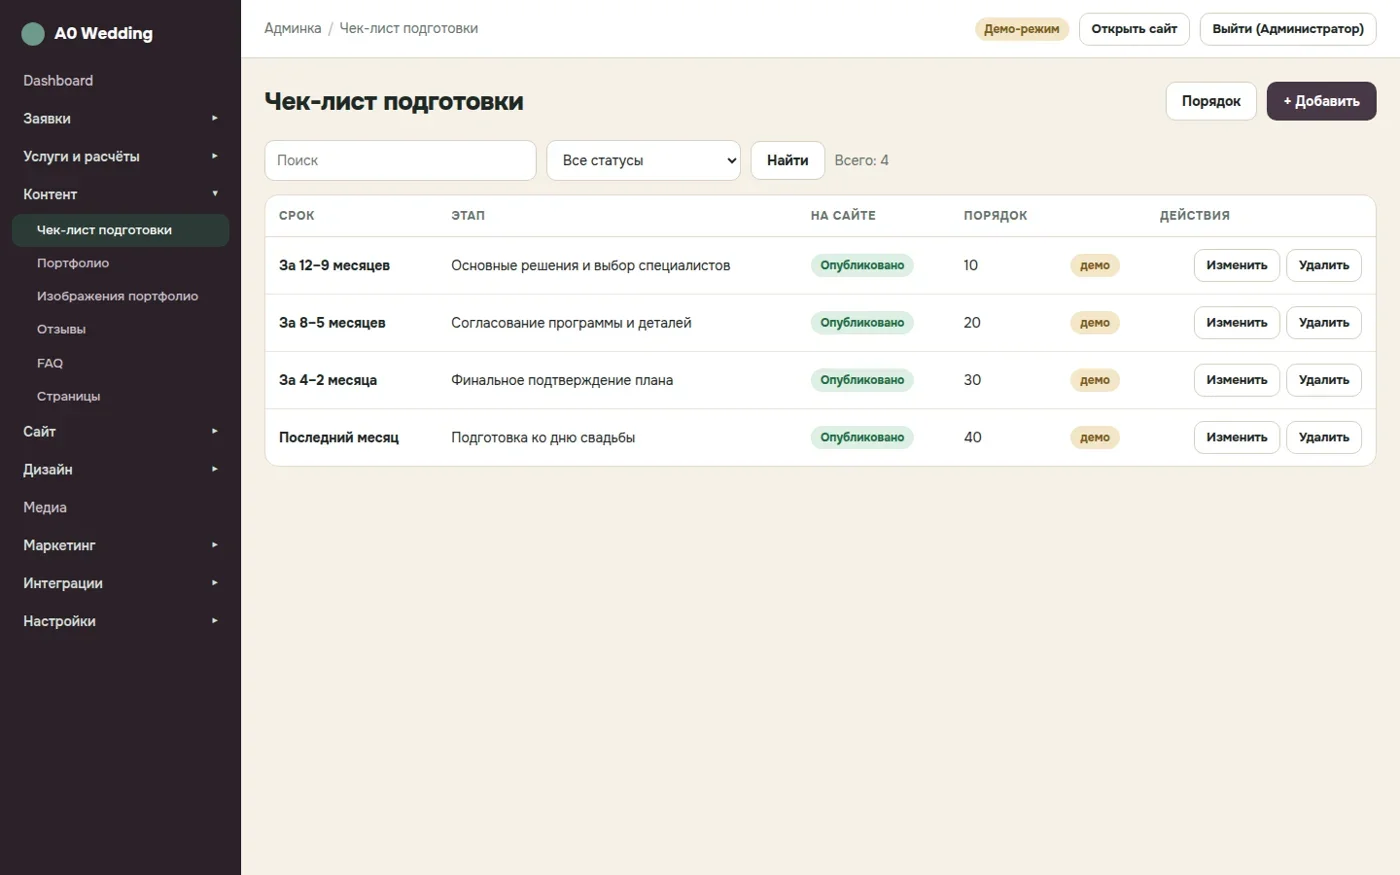This screenshot has height=875, width=1400.
Task: Expand the Услуги и расчёты section
Action: pyautogui.click(x=120, y=156)
